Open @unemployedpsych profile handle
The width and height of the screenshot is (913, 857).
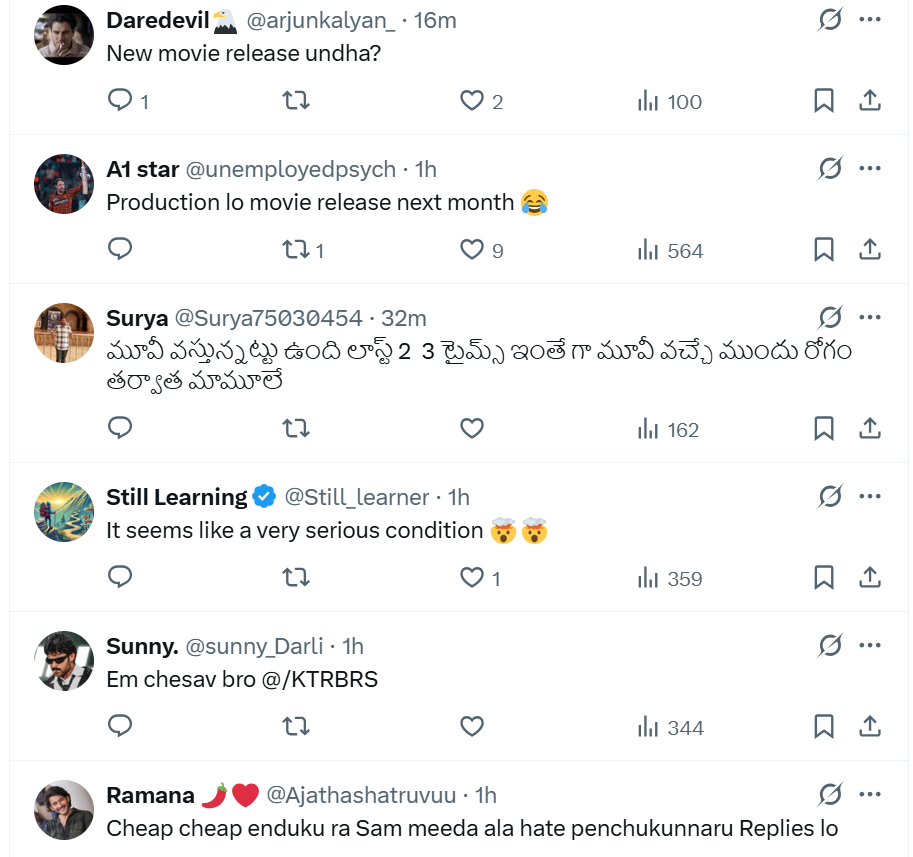pyautogui.click(x=291, y=169)
